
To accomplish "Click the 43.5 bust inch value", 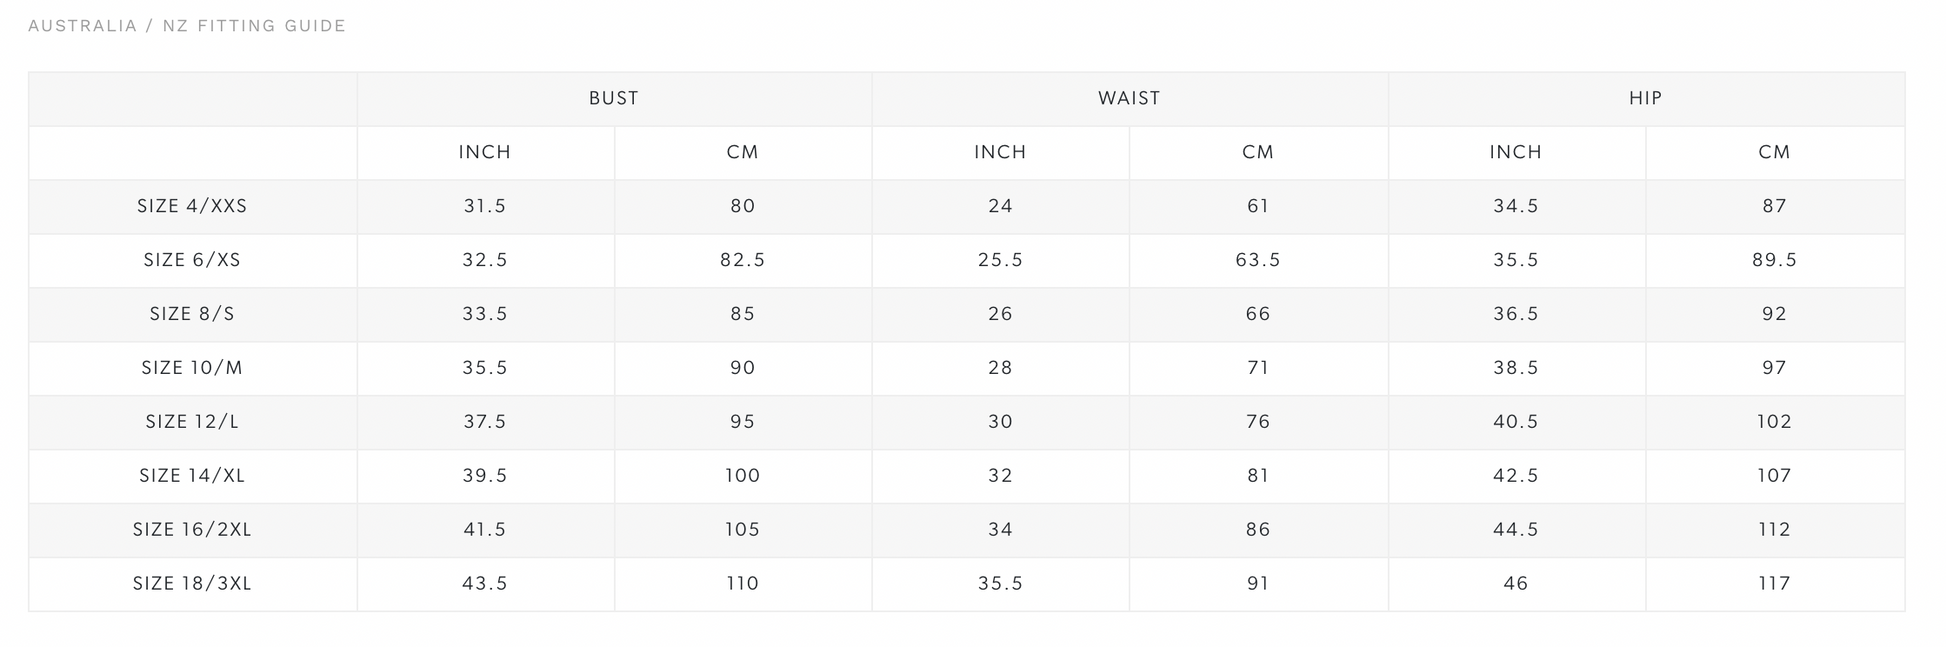I will point(485,584).
